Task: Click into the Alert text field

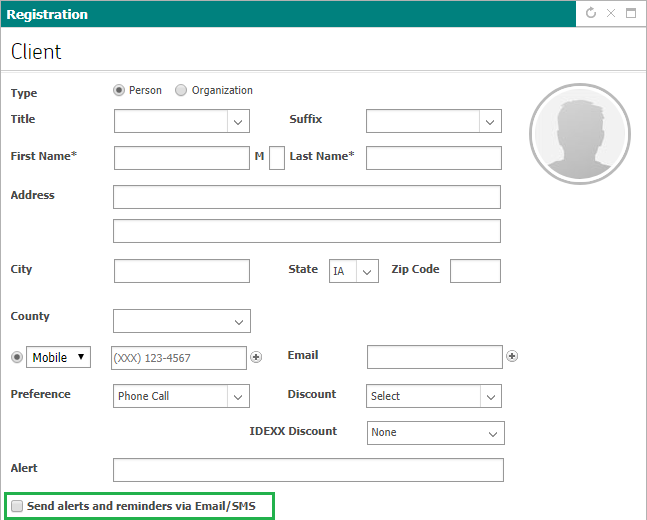Action: [308, 470]
